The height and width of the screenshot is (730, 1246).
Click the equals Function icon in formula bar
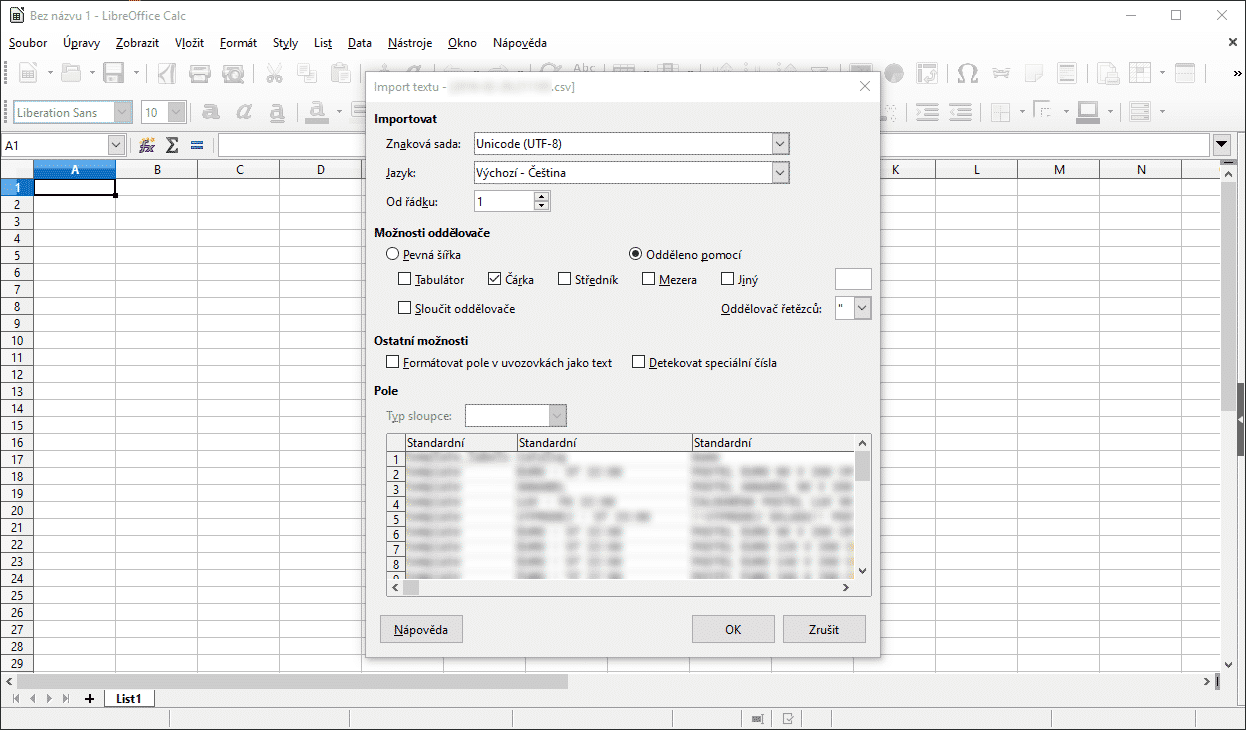tap(197, 145)
